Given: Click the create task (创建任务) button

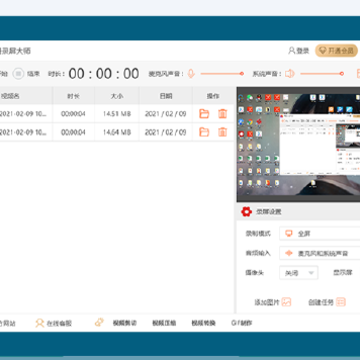Looking at the screenshot, I should click(327, 302).
